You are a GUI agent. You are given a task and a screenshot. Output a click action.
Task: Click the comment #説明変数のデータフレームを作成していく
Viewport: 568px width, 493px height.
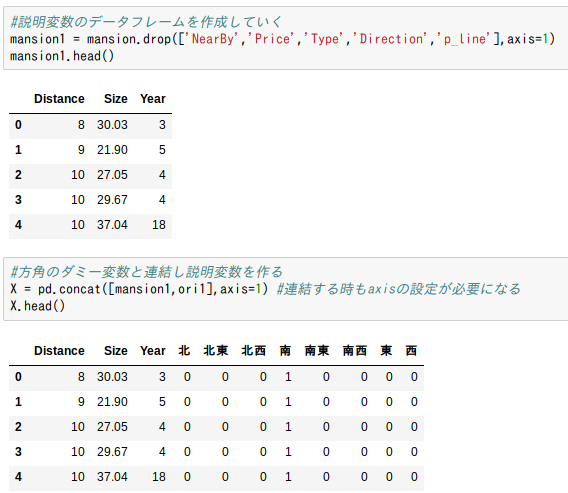pyautogui.click(x=146, y=22)
